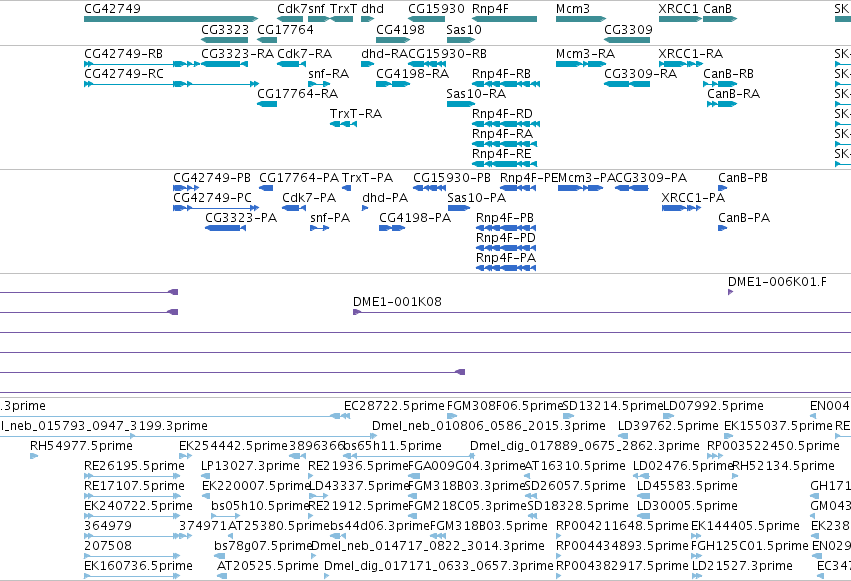Select the CG15930 gene bar
This screenshot has height=581, width=851.
427,19
